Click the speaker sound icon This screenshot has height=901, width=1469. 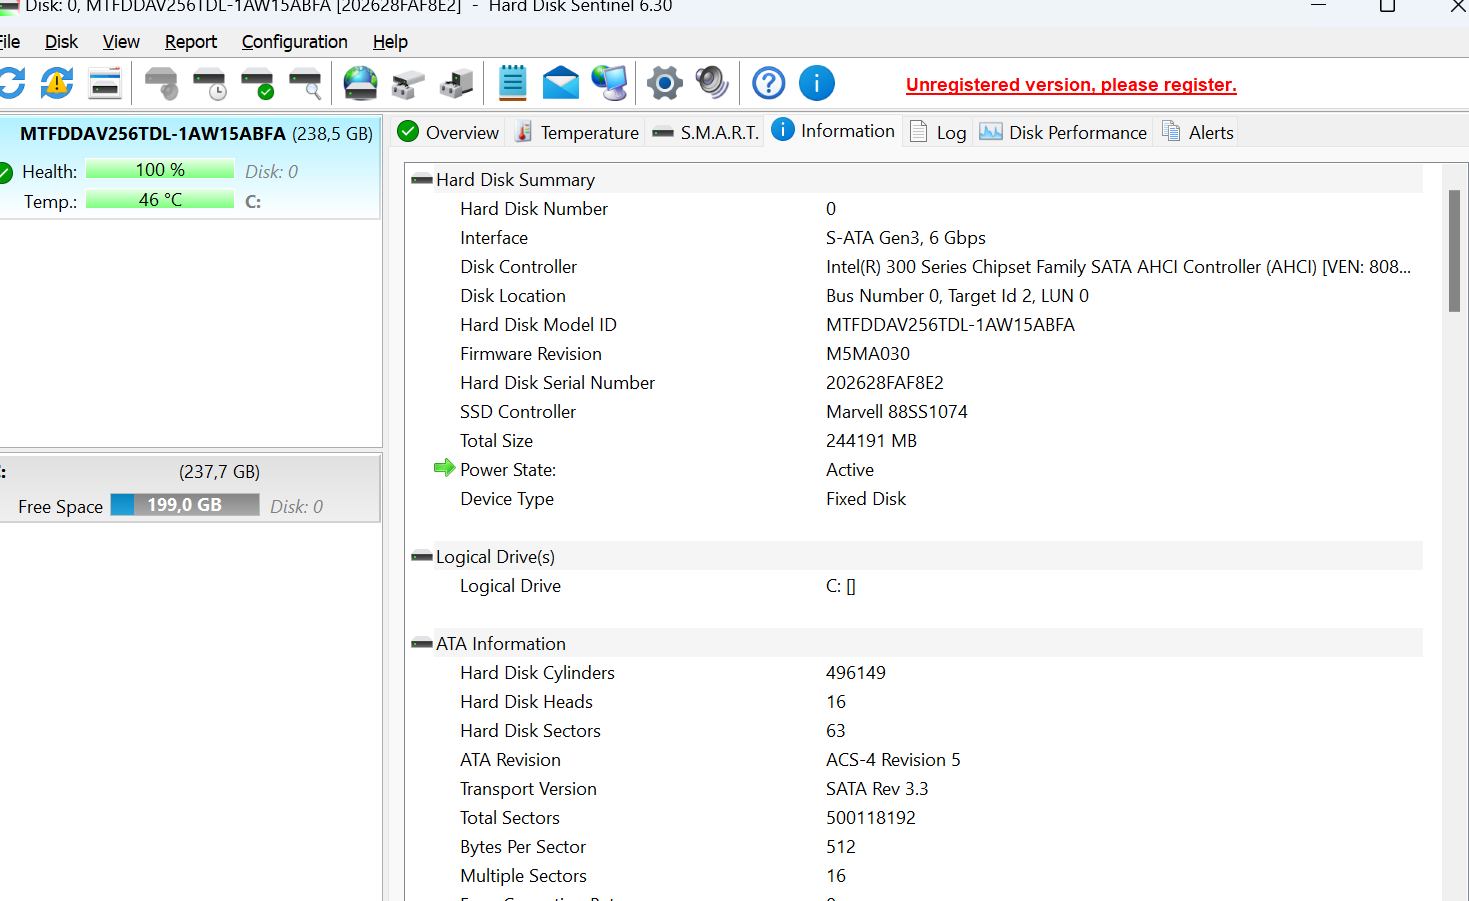click(x=712, y=83)
